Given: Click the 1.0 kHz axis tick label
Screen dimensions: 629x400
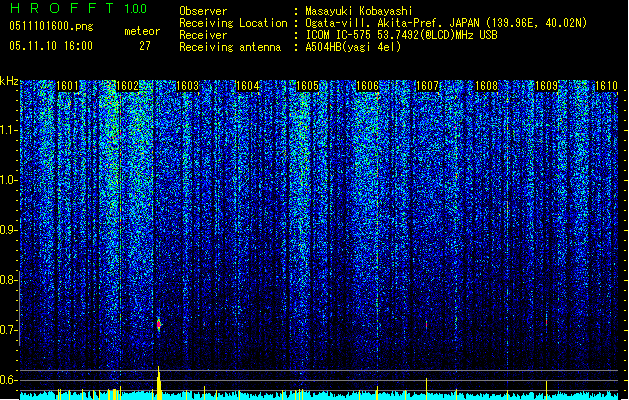Looking at the screenshot, I should [x=9, y=180].
